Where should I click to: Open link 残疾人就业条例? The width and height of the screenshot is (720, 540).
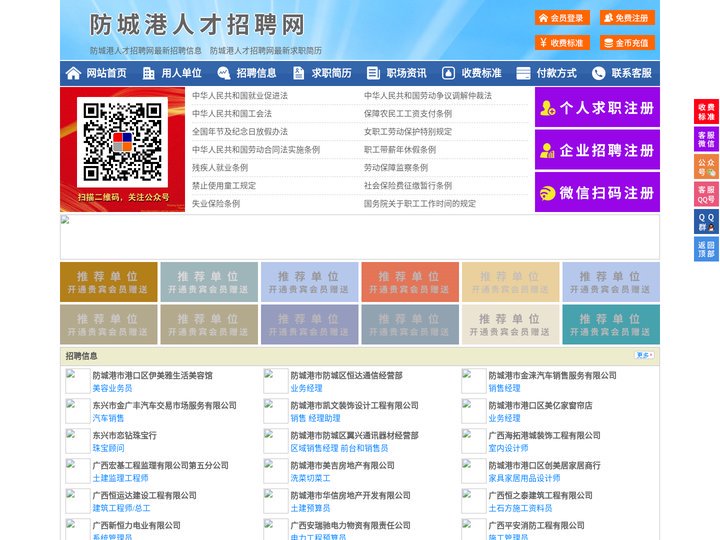[x=219, y=168]
